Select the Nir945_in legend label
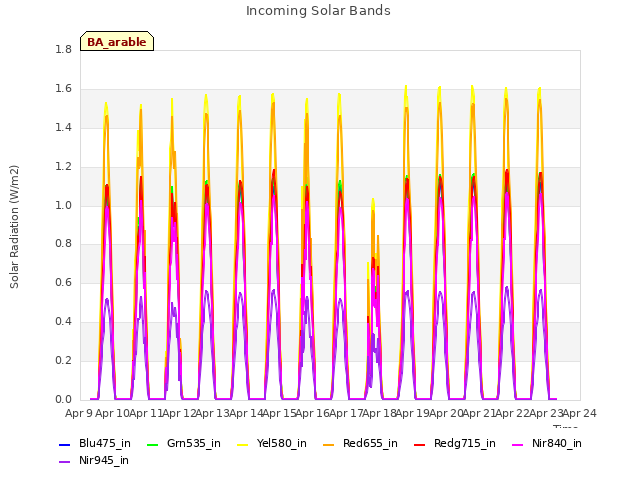This screenshot has height=480, width=640. 104,461
